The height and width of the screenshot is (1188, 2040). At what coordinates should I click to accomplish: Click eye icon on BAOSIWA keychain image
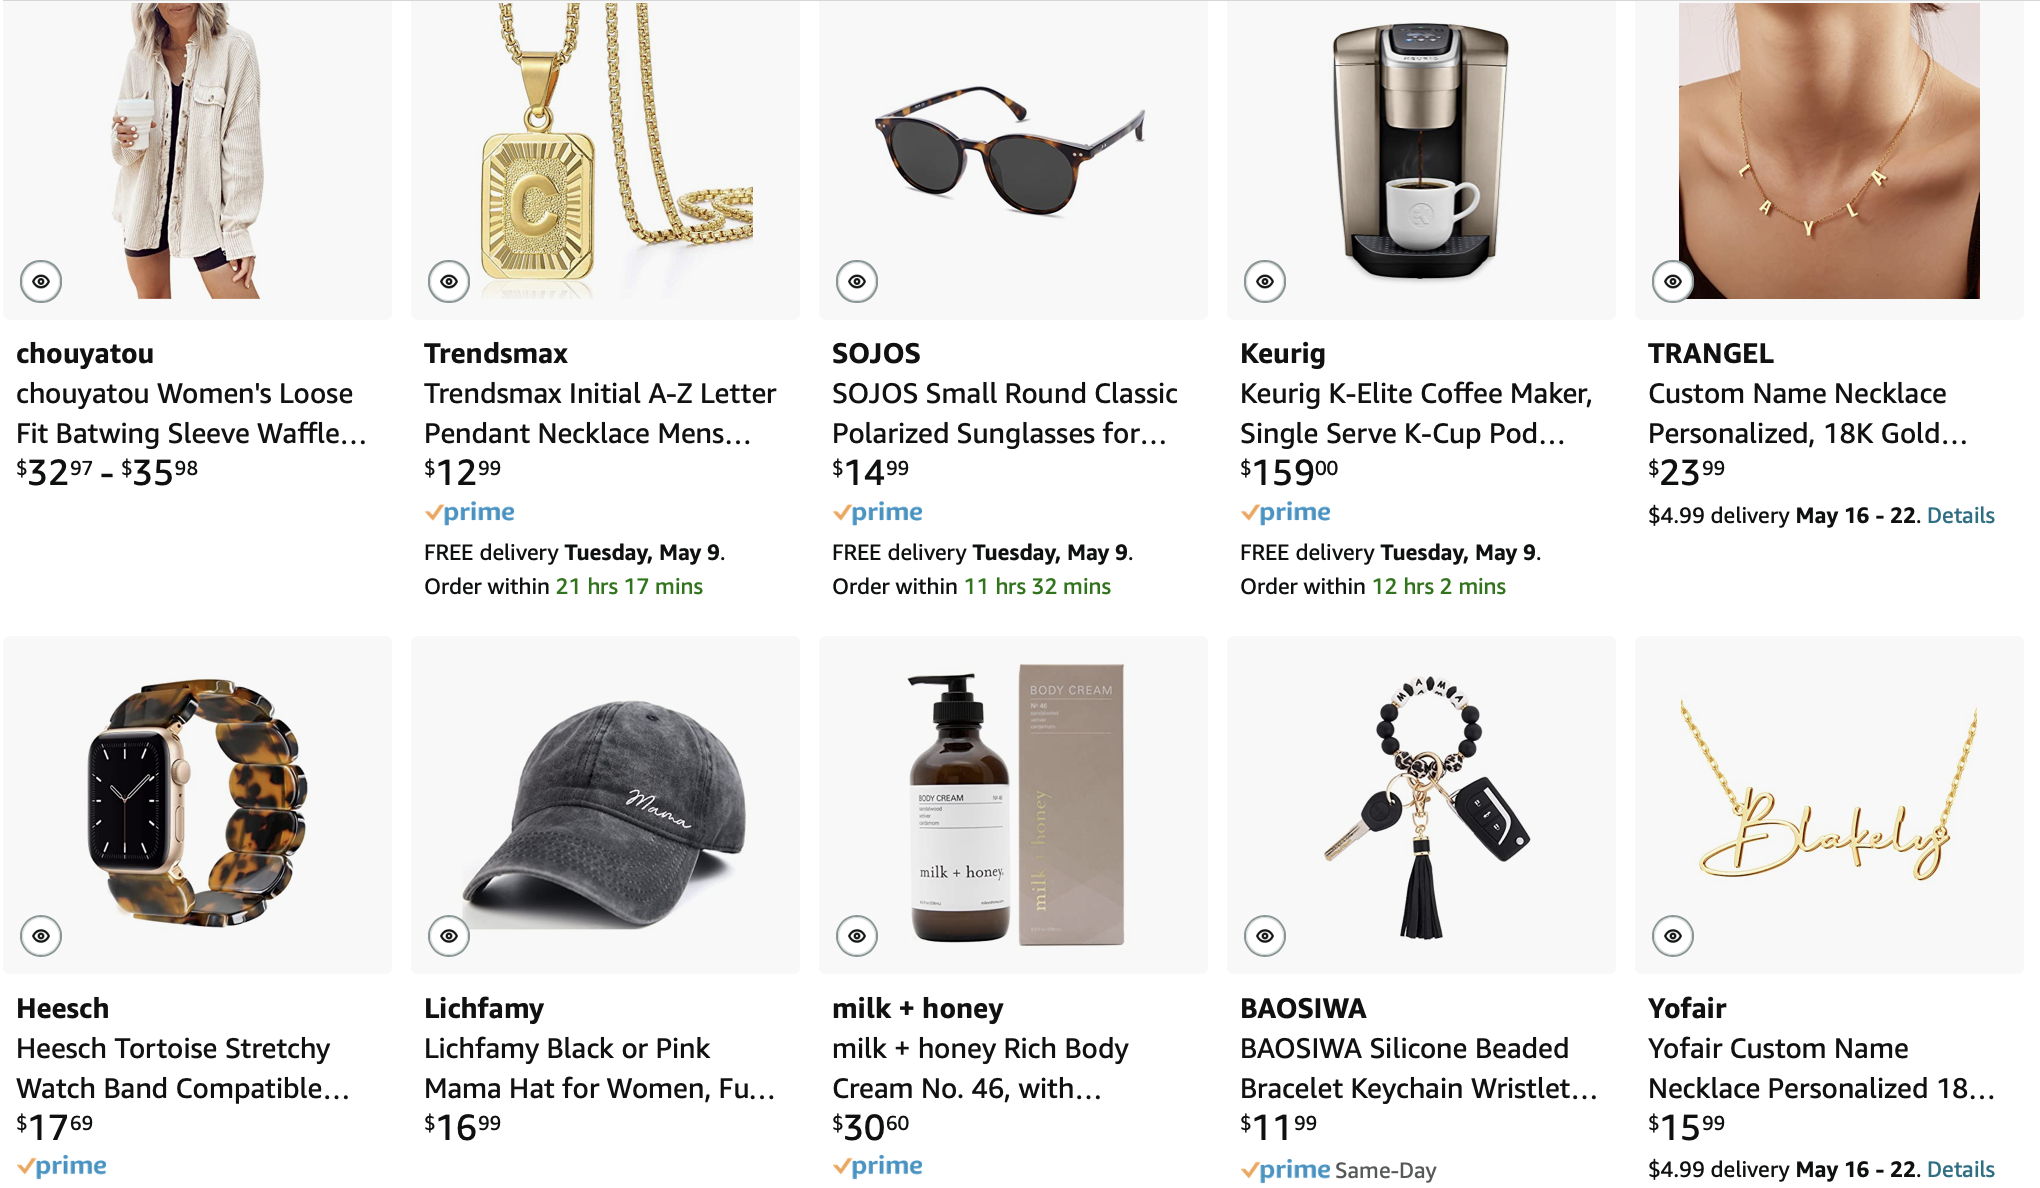tap(1265, 936)
